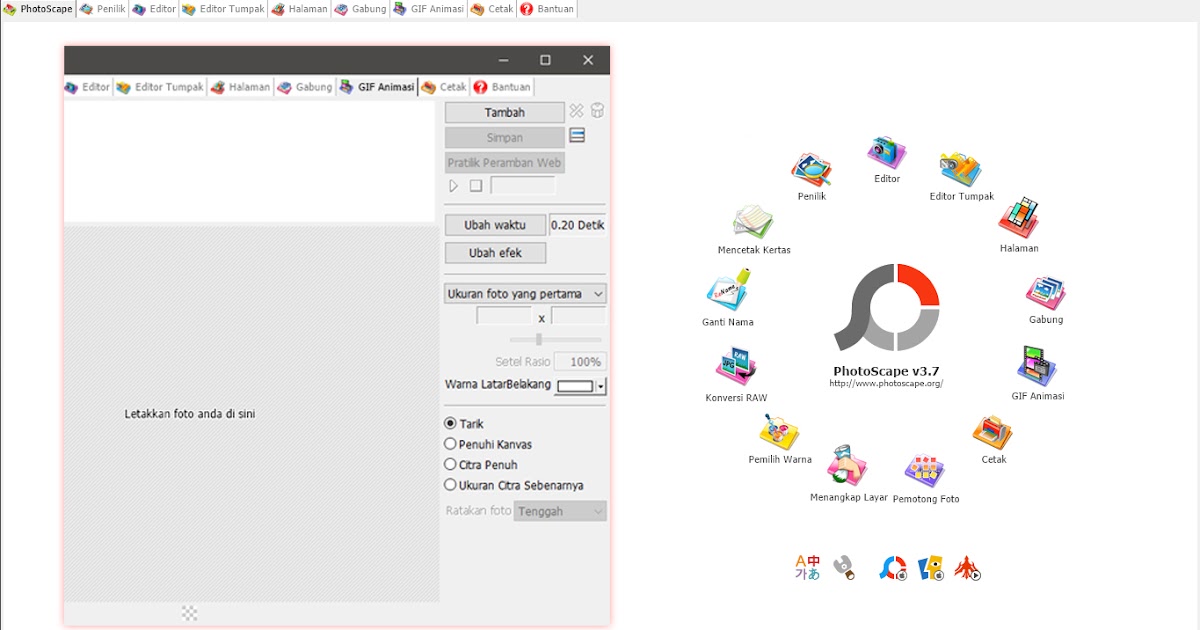Open the Halaman icon in the circular menu
The height and width of the screenshot is (630, 1200).
(x=1019, y=219)
